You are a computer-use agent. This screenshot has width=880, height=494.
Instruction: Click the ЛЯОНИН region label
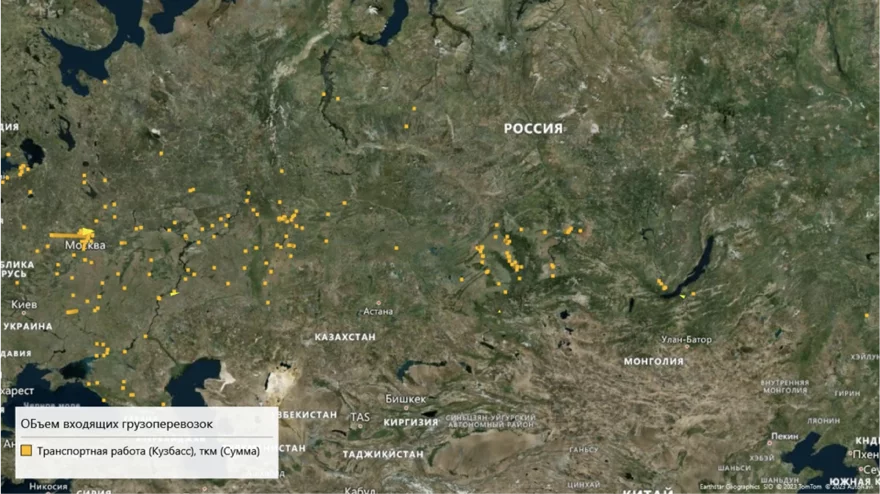pyautogui.click(x=824, y=420)
